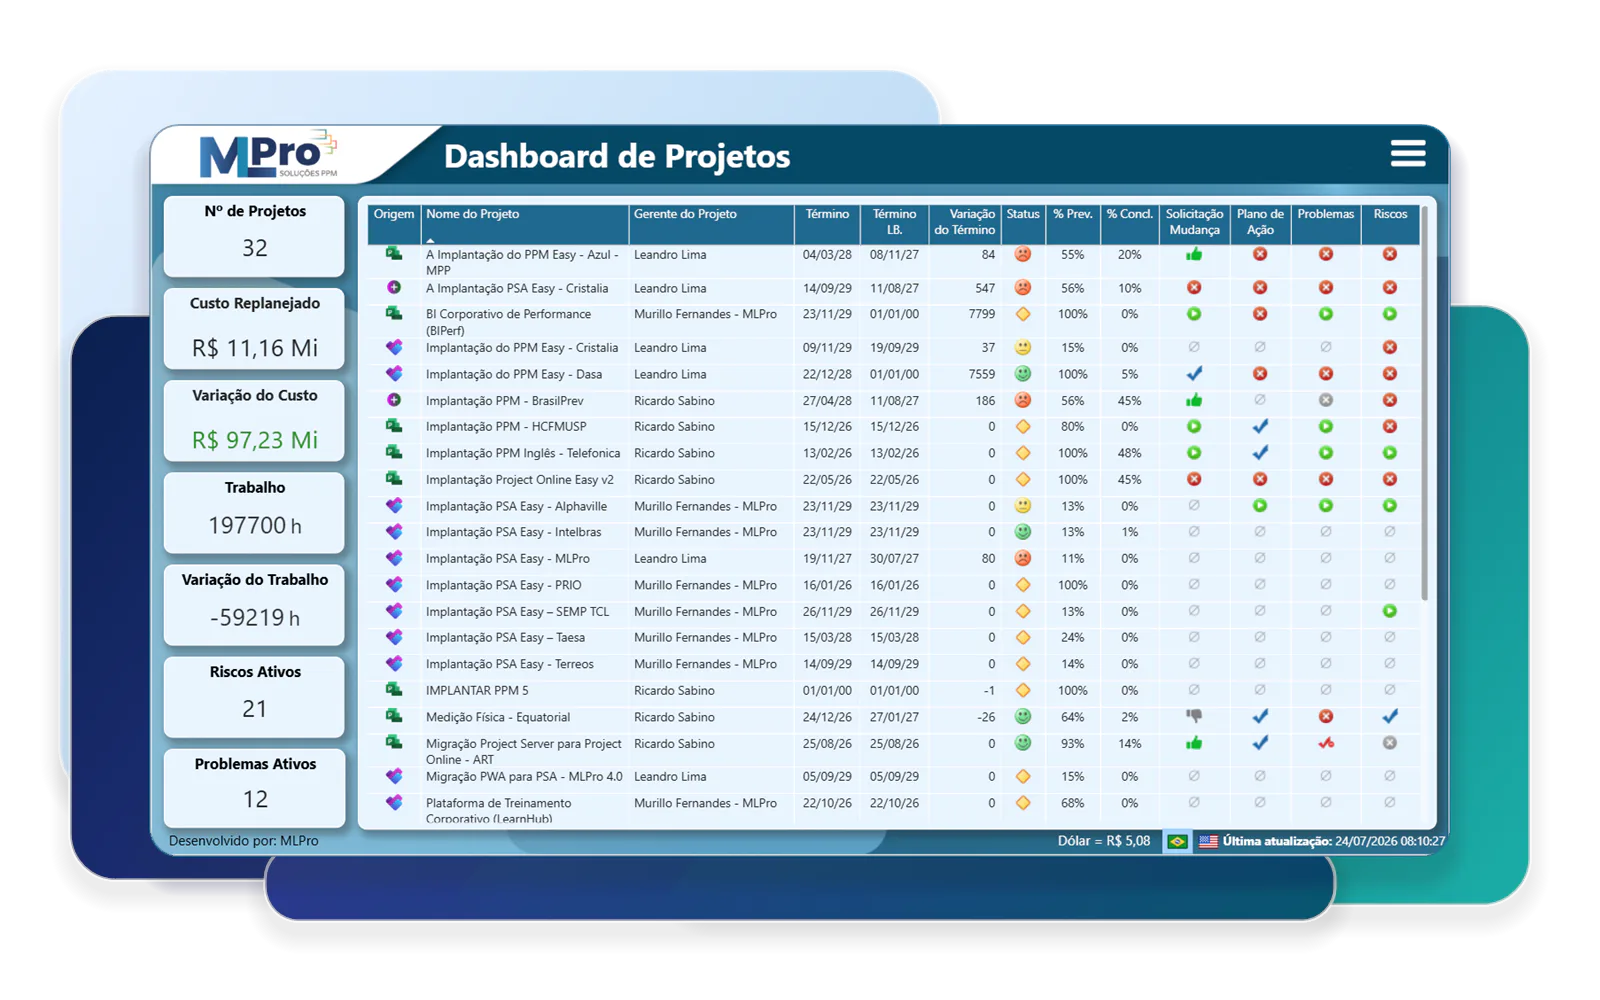Sort by Problemas column header
Image resolution: width=1600 pixels, height=1000 pixels.
pyautogui.click(x=1326, y=224)
